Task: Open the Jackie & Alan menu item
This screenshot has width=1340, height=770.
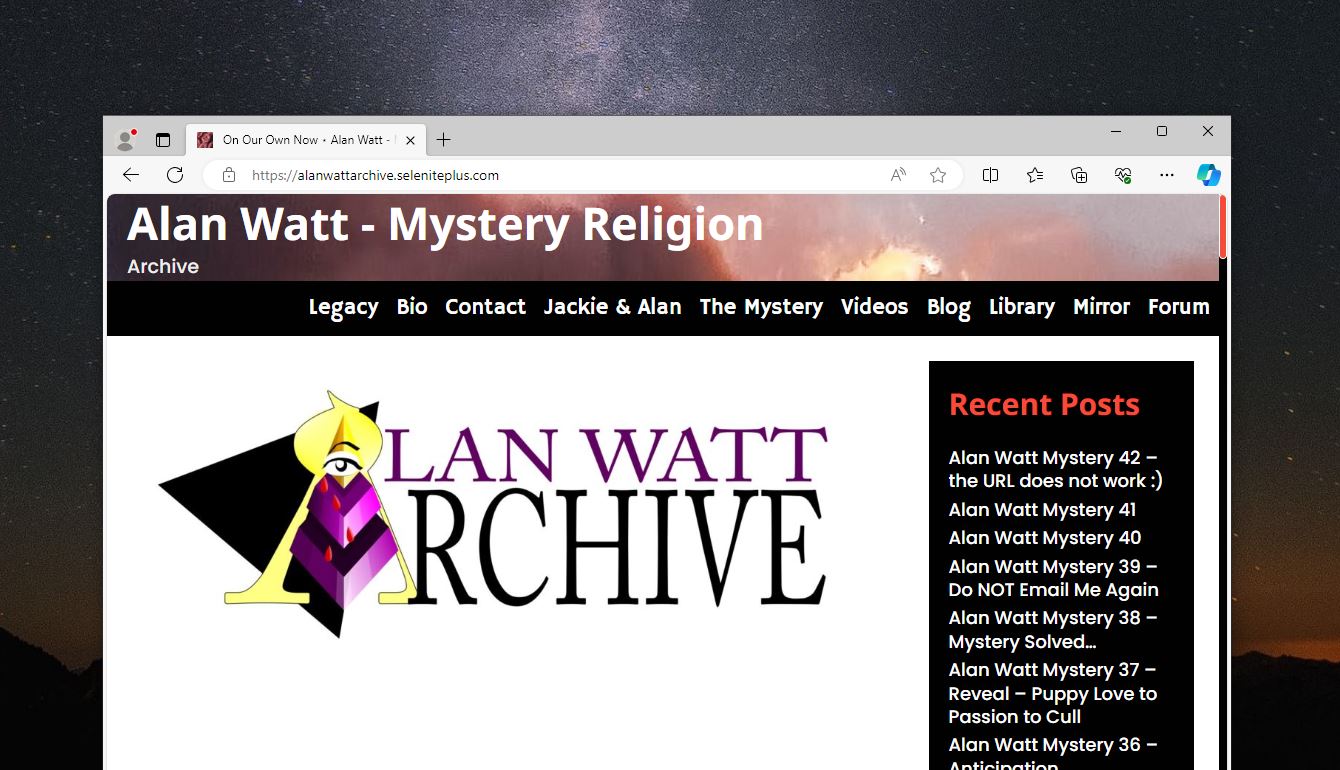Action: point(612,307)
